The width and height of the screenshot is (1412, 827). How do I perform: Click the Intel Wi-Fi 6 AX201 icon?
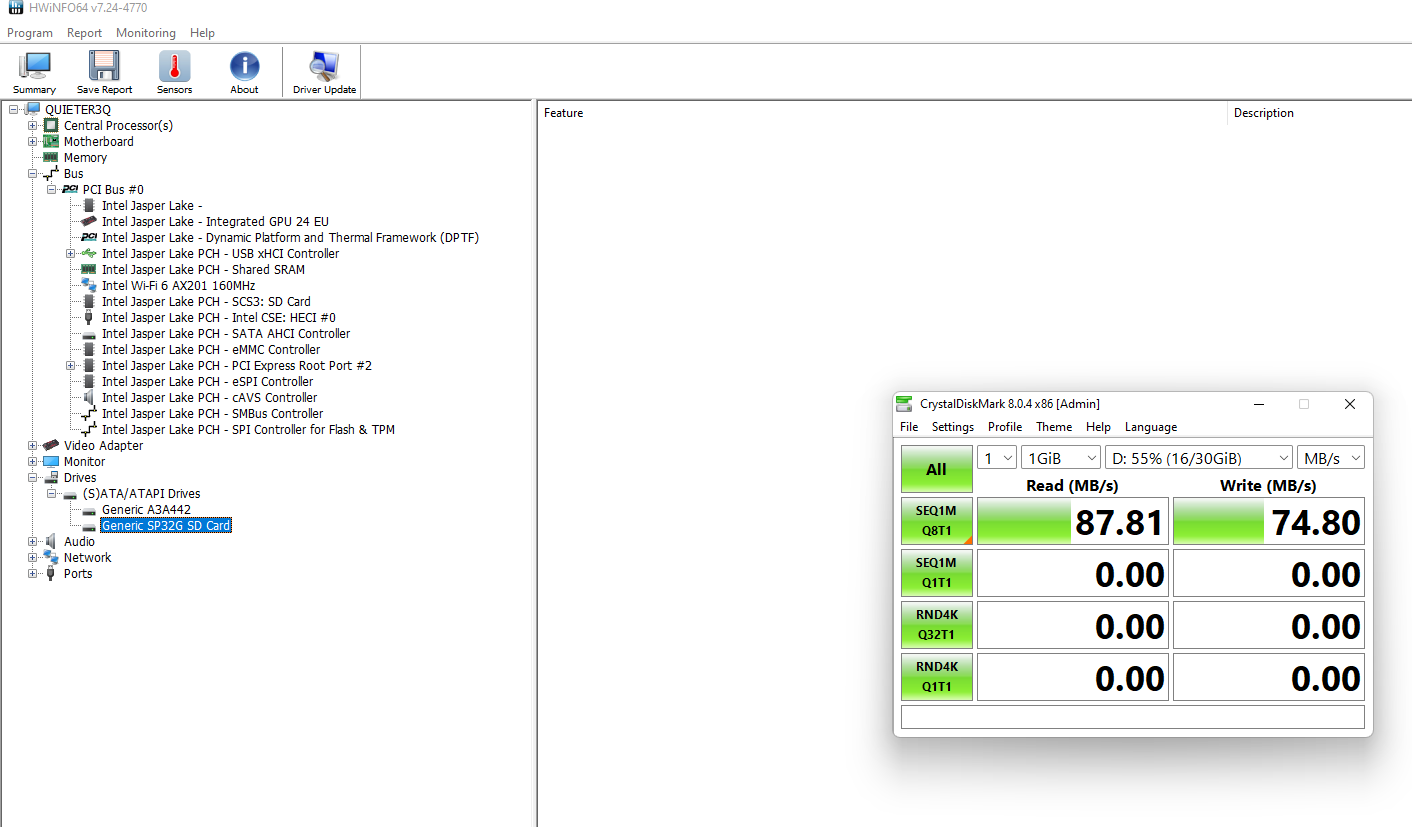point(89,285)
